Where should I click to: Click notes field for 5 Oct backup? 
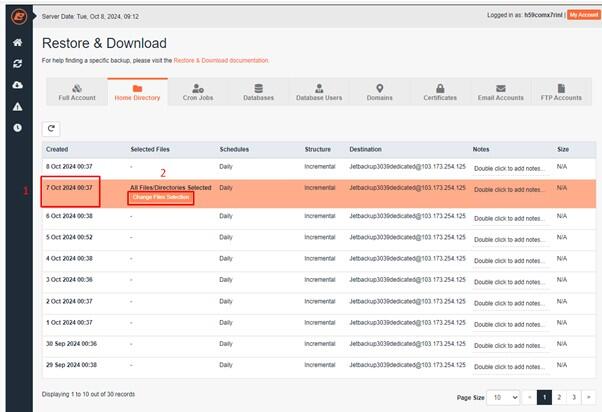pos(510,240)
